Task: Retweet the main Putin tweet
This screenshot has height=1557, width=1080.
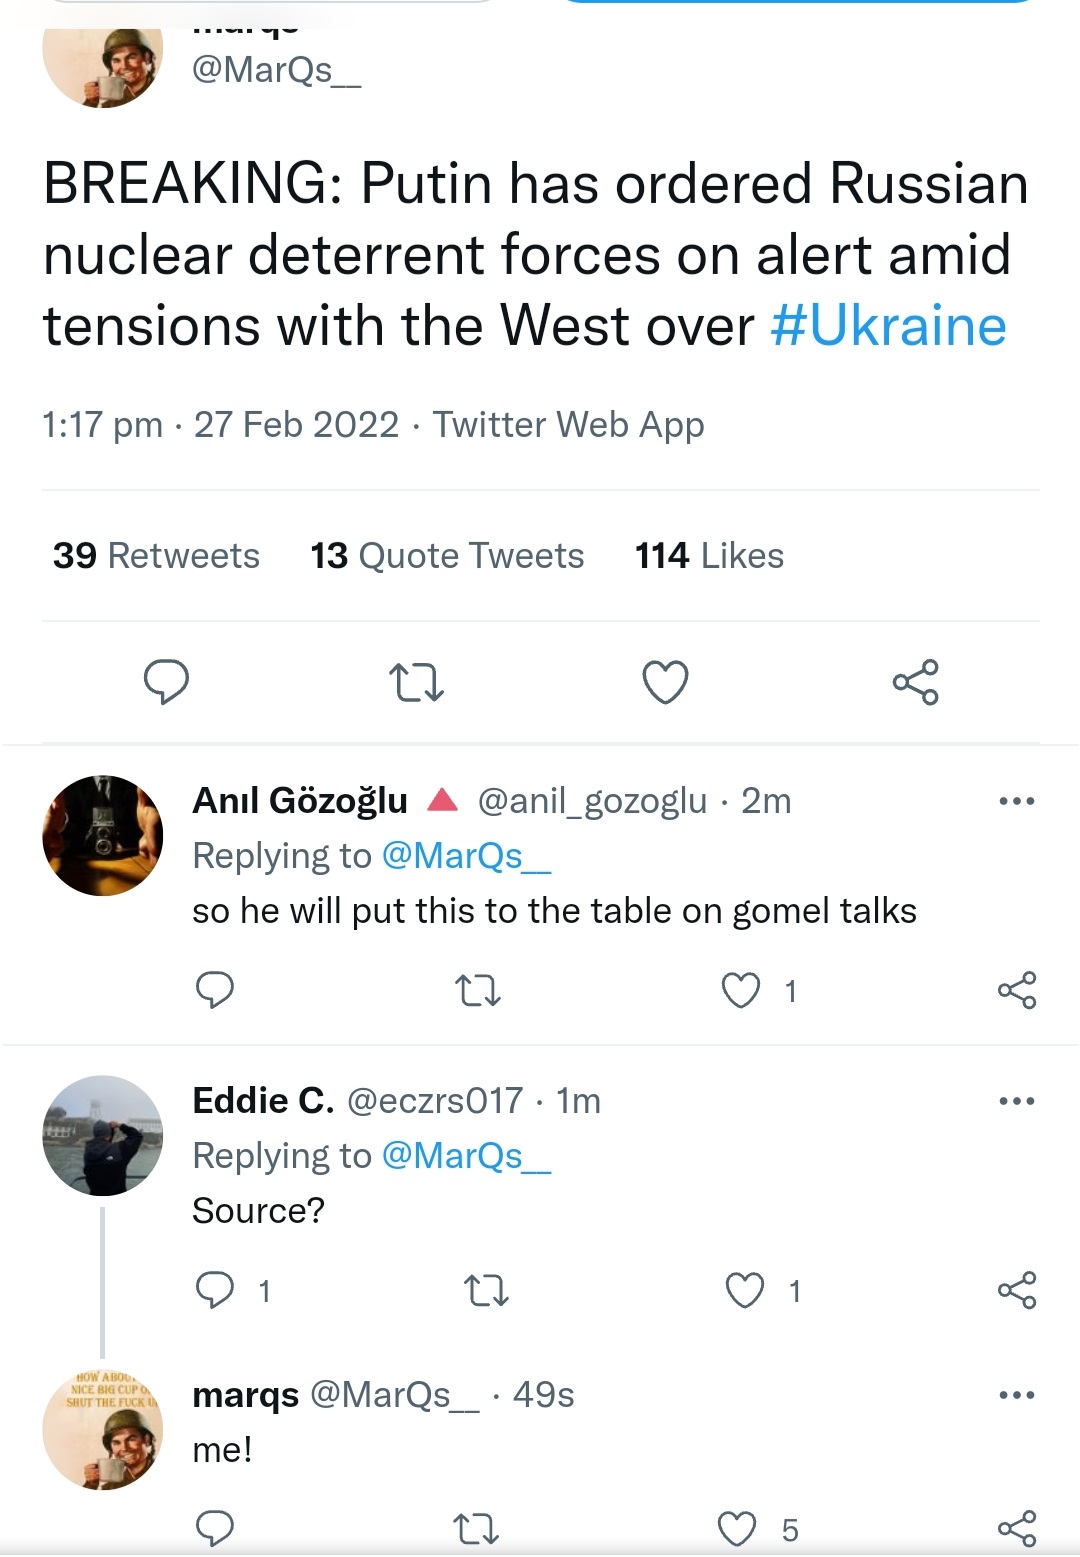Action: pos(415,682)
